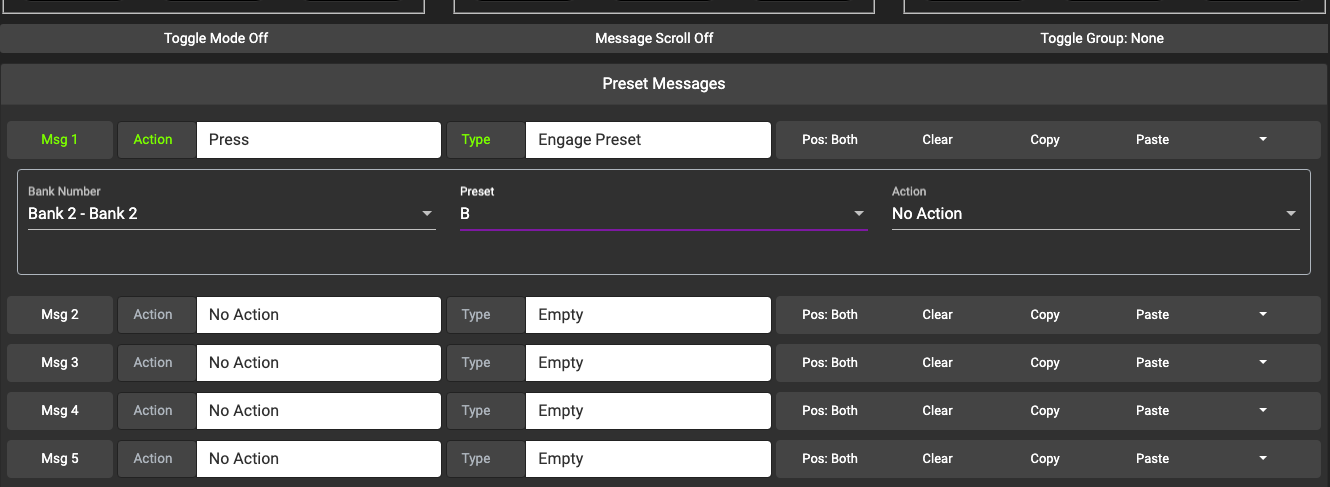Click the Msg 1 Press action field
Viewport: 1330px width, 487px height.
click(x=318, y=140)
